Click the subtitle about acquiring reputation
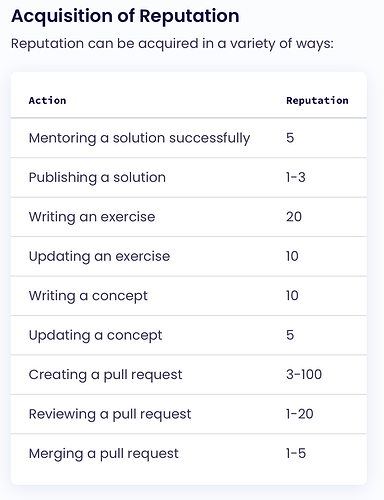This screenshot has height=500, width=384. pos(172,44)
